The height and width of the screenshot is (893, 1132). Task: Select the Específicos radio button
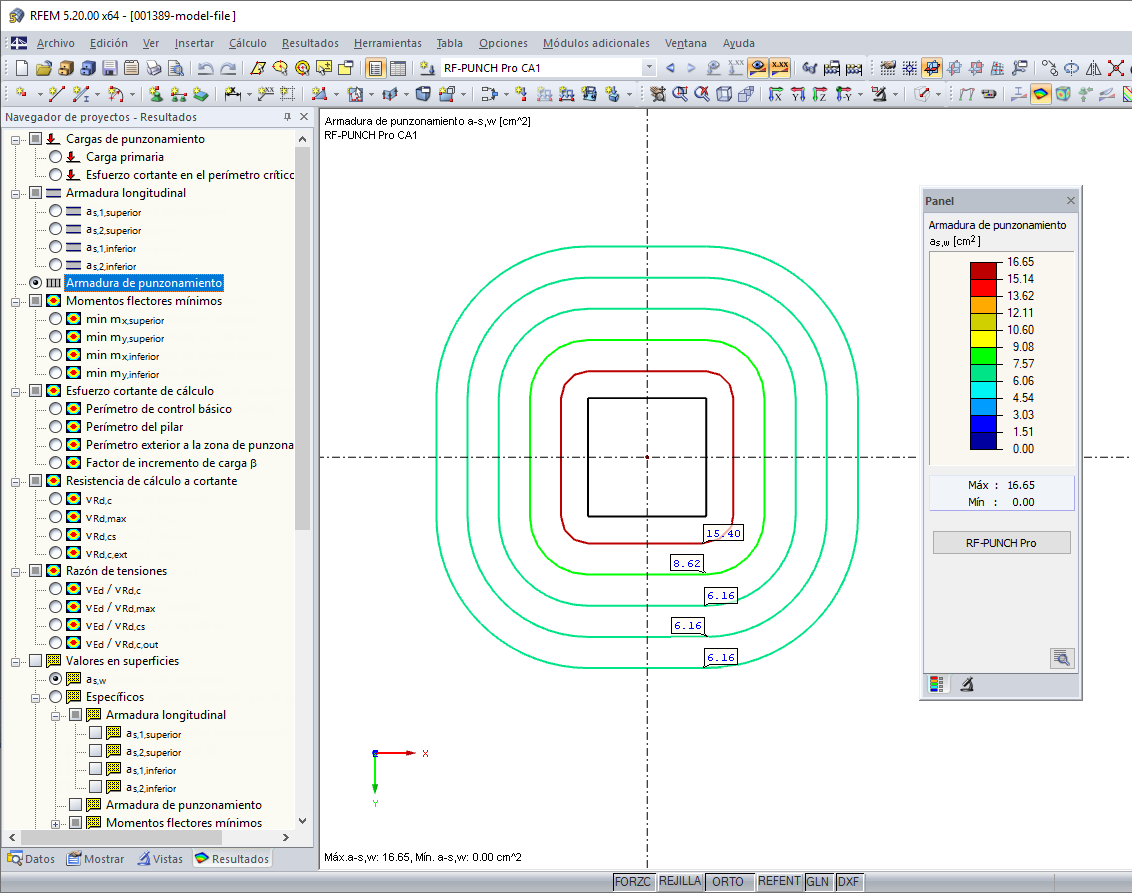click(x=56, y=697)
